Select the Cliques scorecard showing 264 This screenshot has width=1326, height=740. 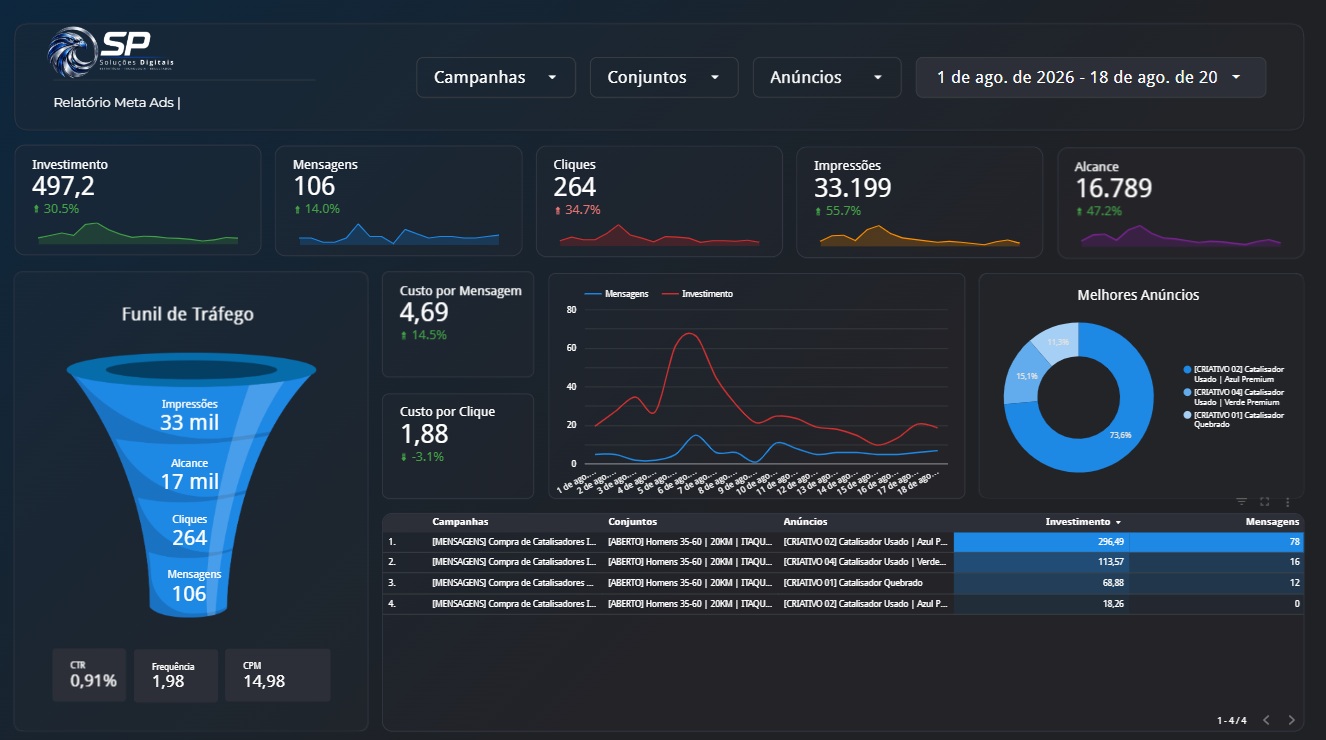point(660,200)
